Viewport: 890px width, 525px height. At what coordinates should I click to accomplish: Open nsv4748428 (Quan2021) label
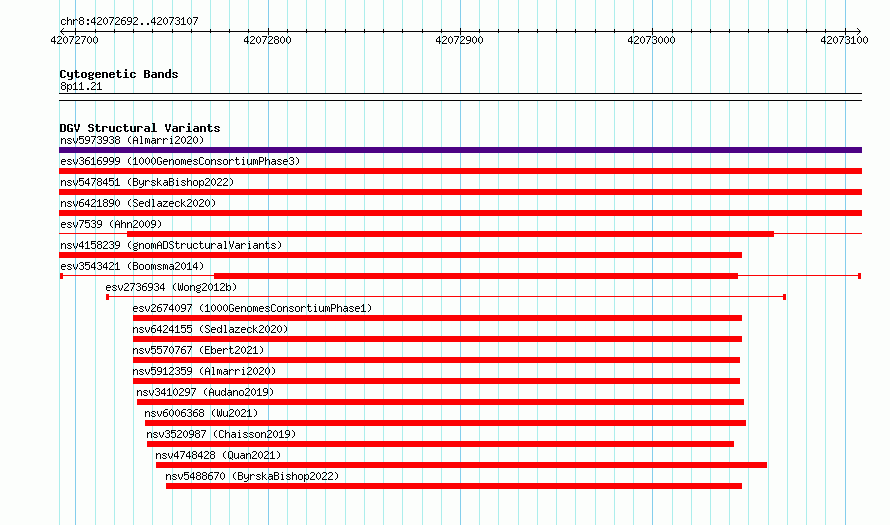(218, 455)
